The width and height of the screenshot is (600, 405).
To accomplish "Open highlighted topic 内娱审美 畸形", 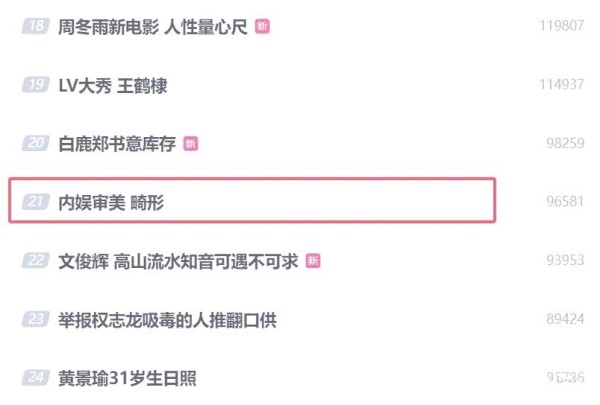I will click(111, 202).
